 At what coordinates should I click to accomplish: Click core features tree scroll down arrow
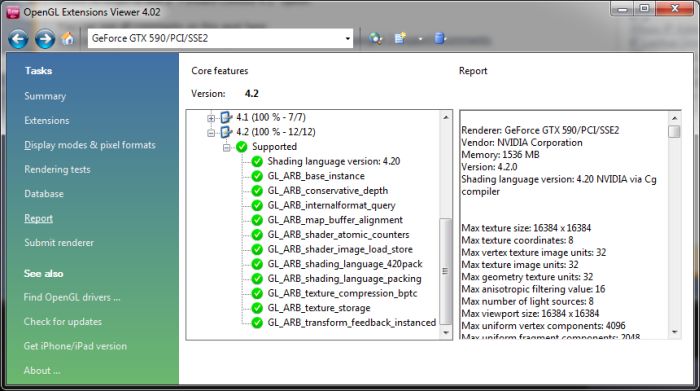(x=446, y=333)
